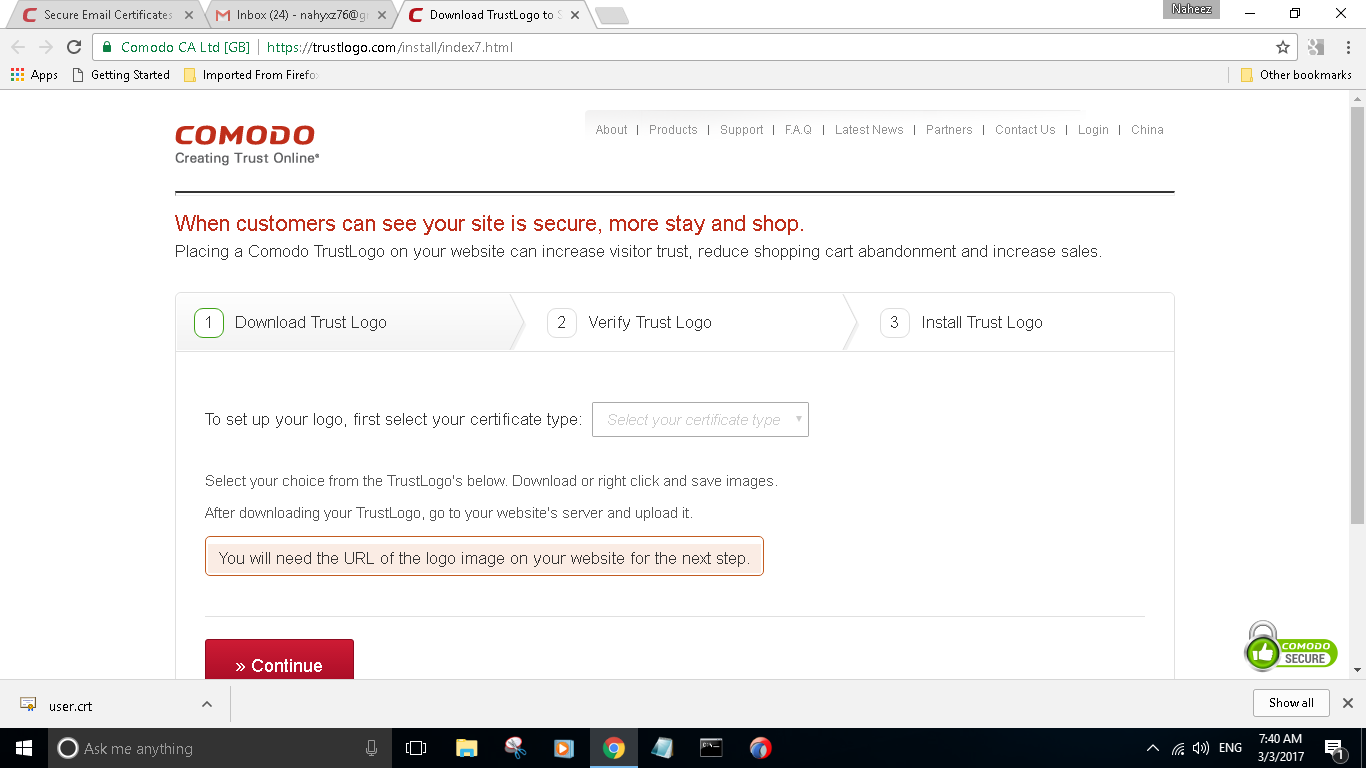Open Task View in the taskbar
Screen dimensions: 1366x768
click(x=416, y=748)
